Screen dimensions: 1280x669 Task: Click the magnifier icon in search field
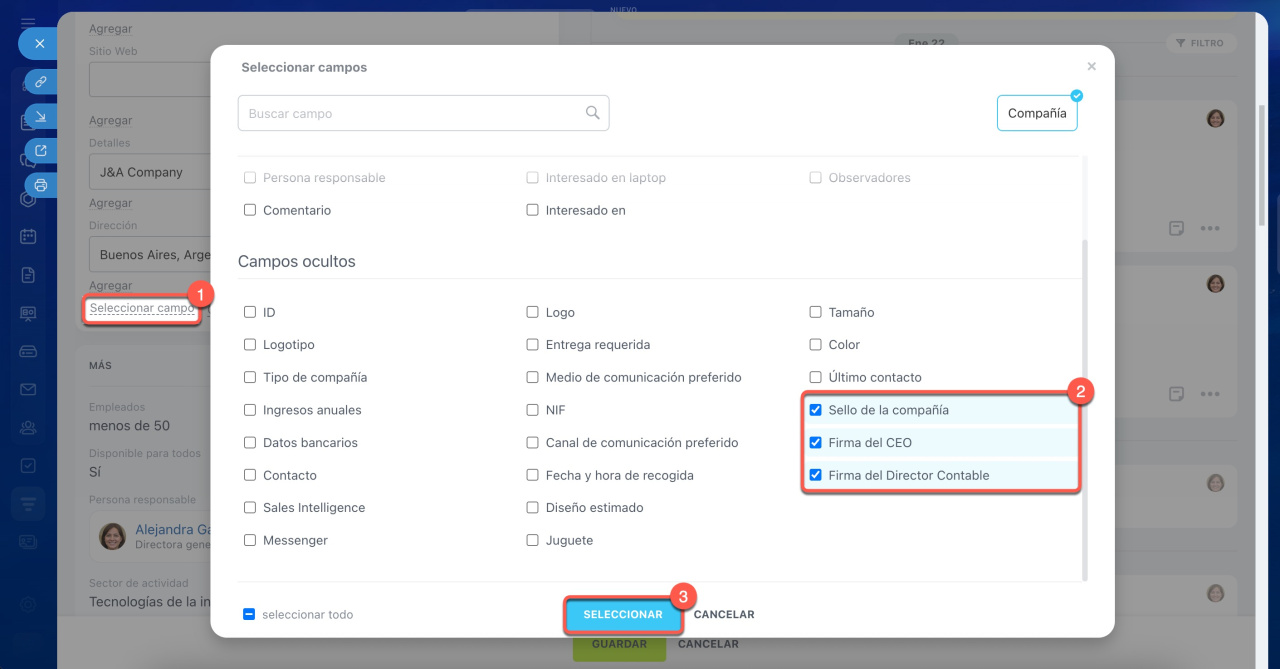point(592,113)
